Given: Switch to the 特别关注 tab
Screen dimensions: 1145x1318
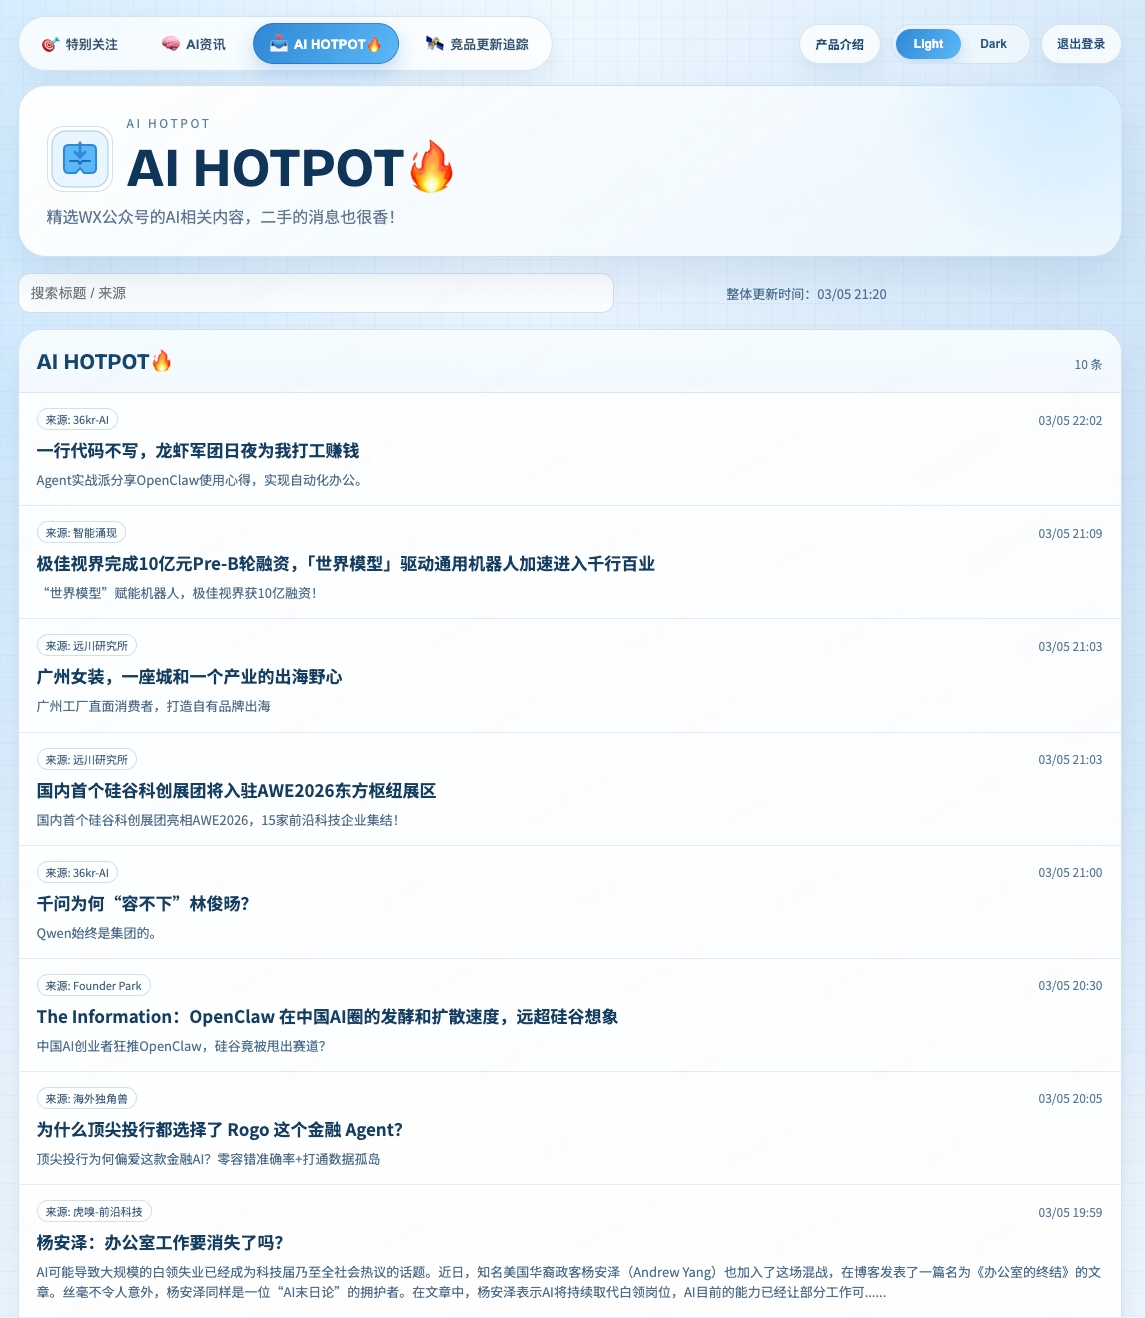Looking at the screenshot, I should [81, 43].
